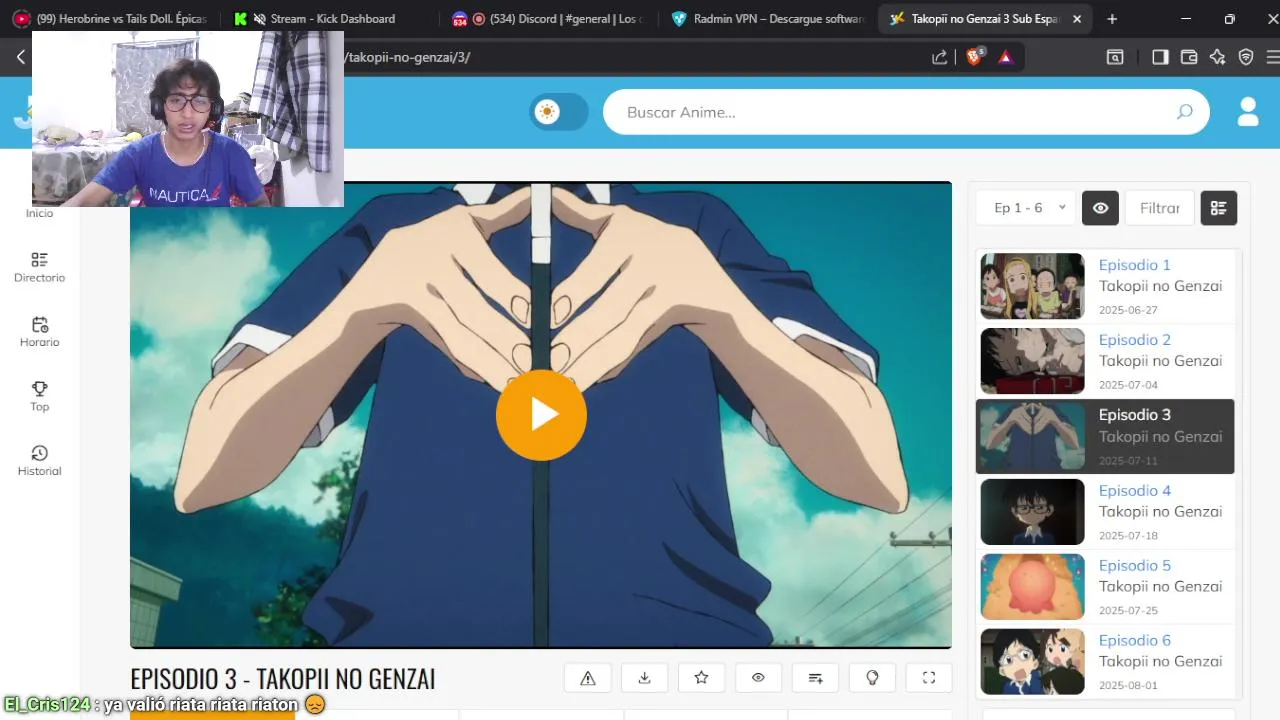1280x720 pixels.
Task: Open Leo AI sparkle icon
Action: [x=1217, y=57]
